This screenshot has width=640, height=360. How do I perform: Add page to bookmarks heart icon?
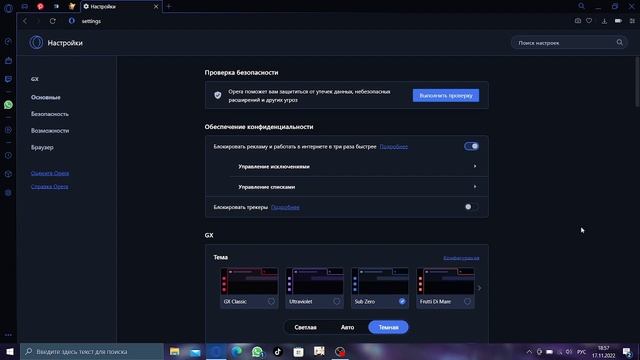click(589, 21)
